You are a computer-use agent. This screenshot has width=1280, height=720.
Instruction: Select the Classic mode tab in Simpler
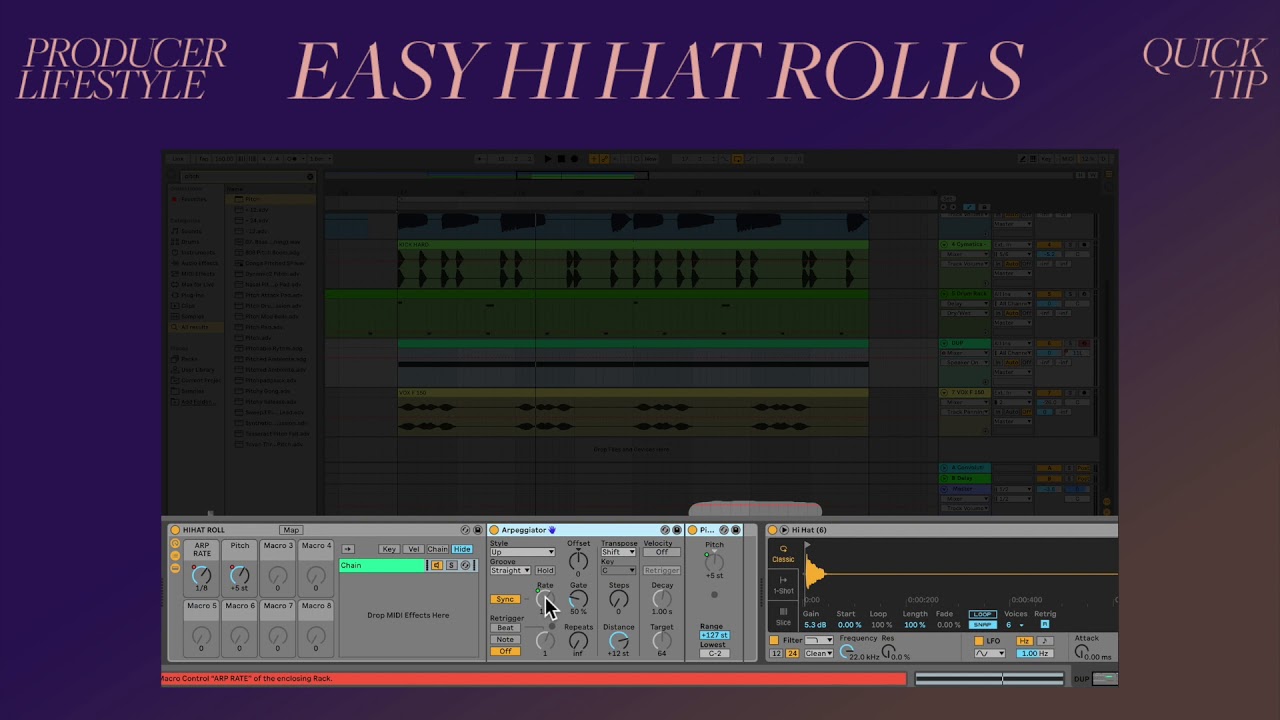click(783, 554)
